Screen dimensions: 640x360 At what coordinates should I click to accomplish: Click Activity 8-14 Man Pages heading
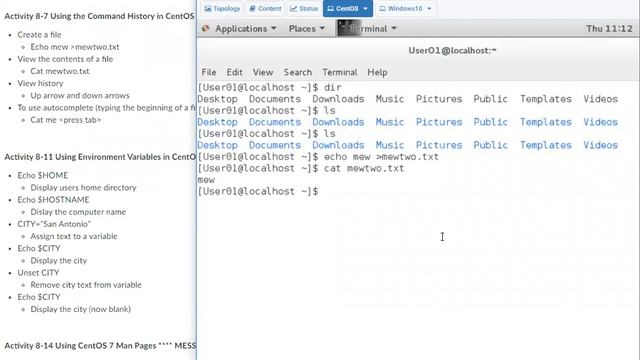(x=100, y=346)
